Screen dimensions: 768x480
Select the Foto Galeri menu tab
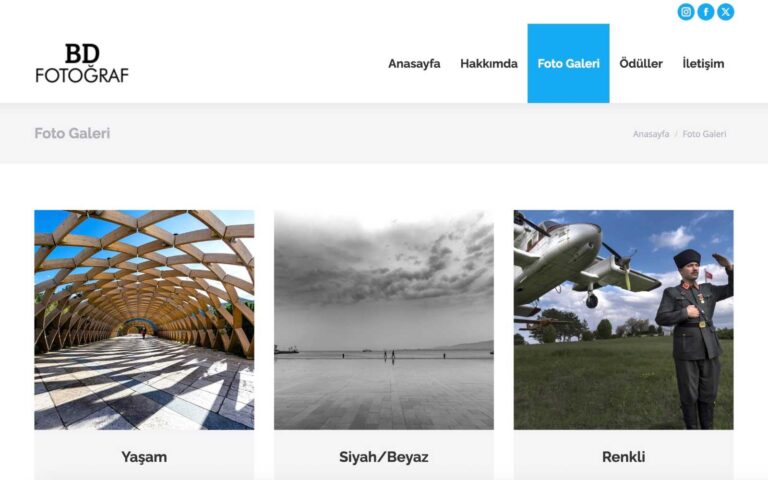point(568,63)
